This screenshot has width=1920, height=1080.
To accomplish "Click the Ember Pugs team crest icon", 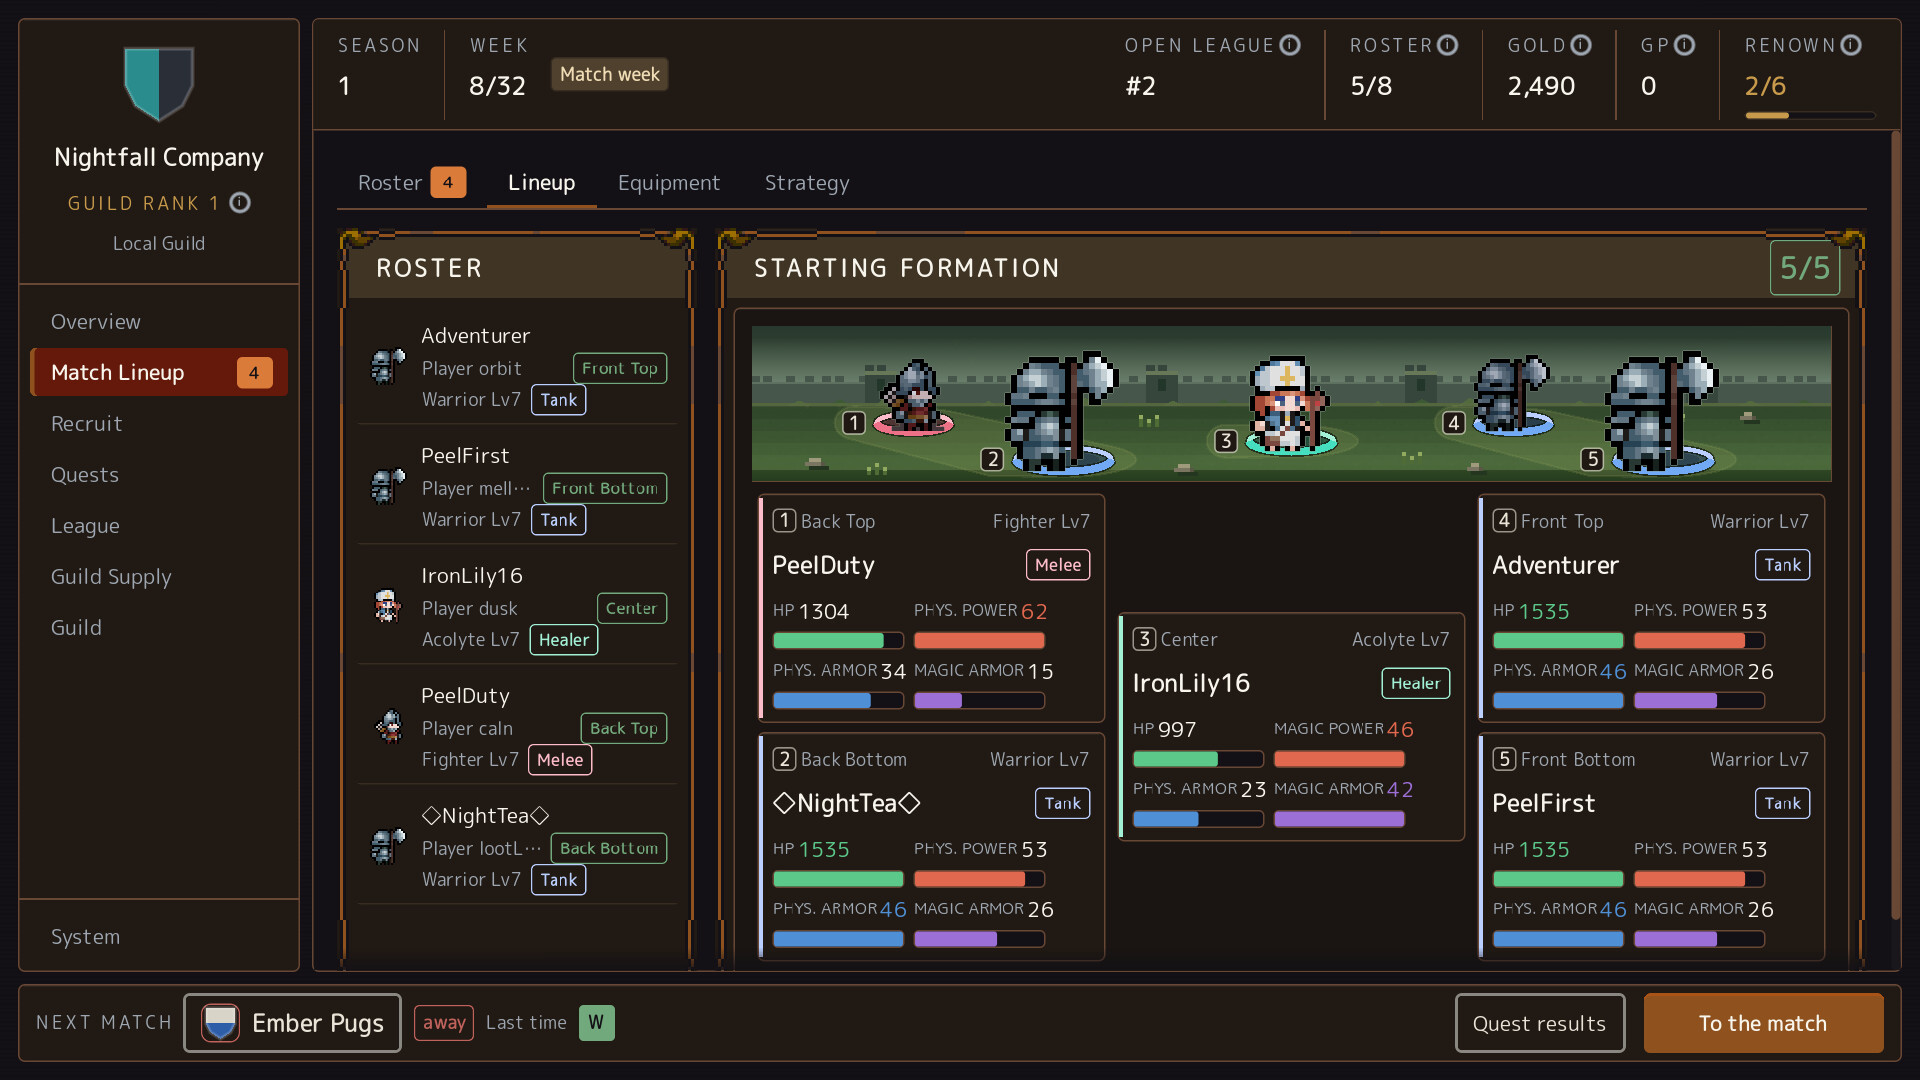I will coord(220,1023).
